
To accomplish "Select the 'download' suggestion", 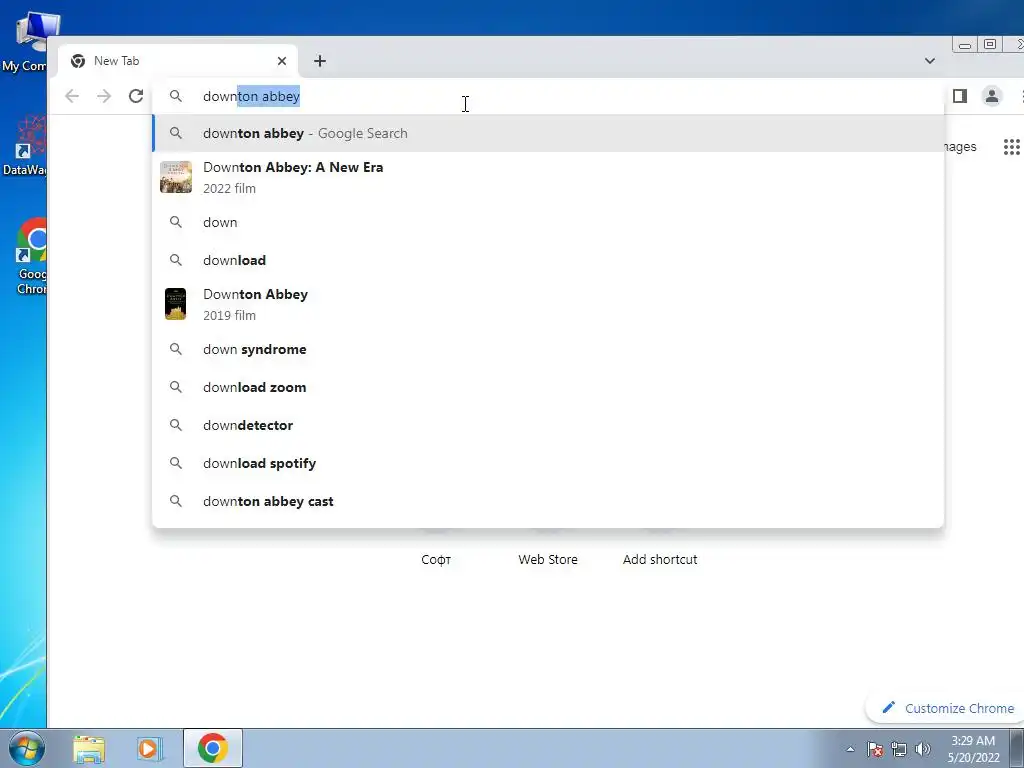I will coord(548,260).
